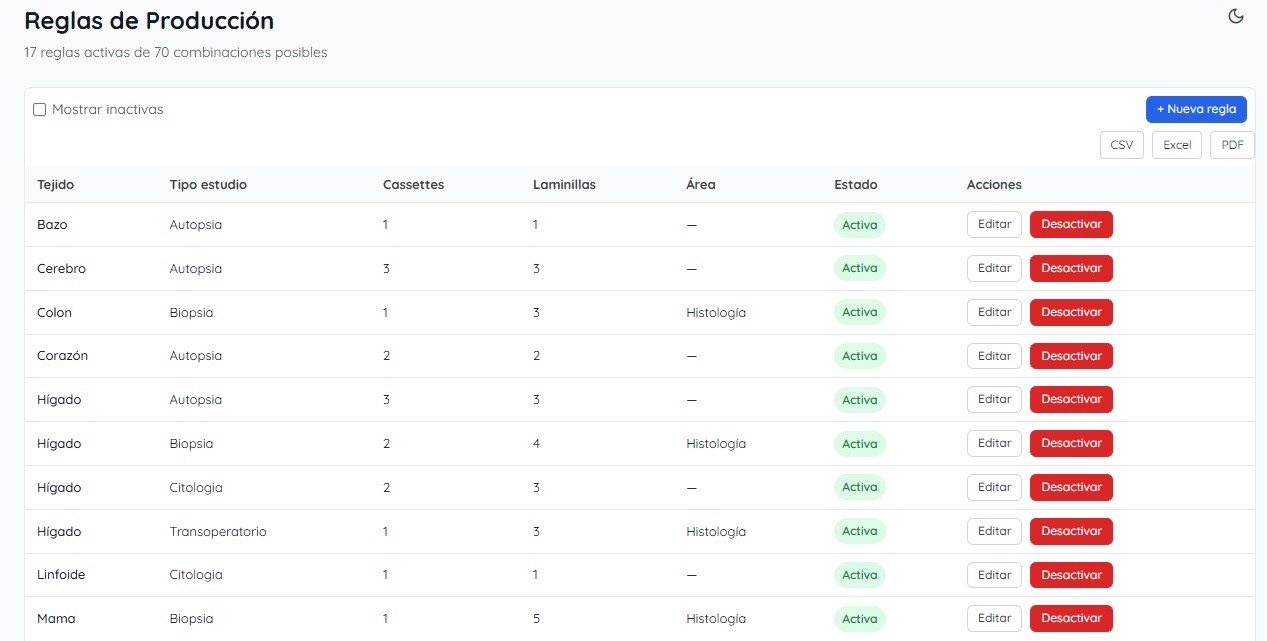Image resolution: width=1267 pixels, height=641 pixels.
Task: Deactivate the Hígado Citologia rule
Action: coord(1071,487)
